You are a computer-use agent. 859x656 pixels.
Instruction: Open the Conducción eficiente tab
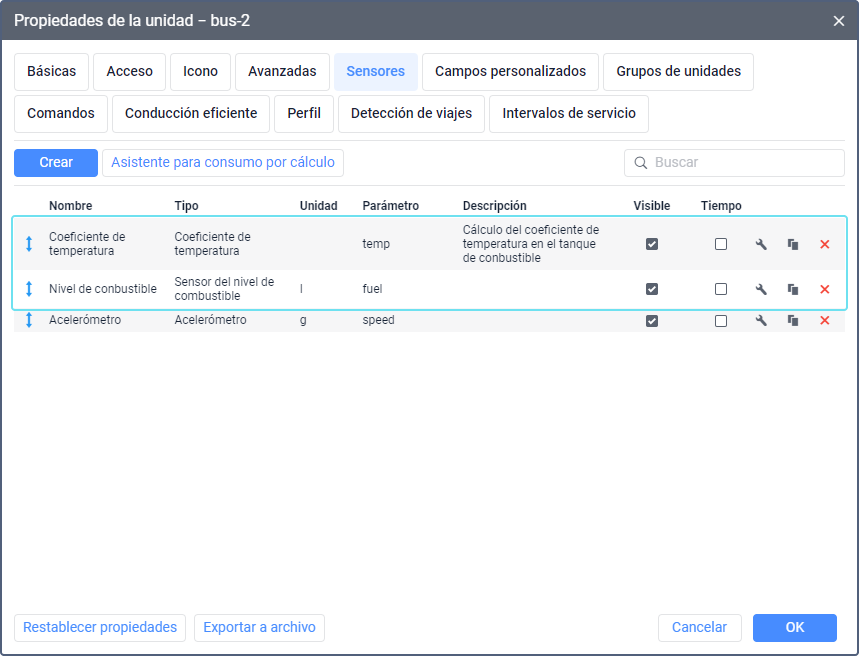191,114
